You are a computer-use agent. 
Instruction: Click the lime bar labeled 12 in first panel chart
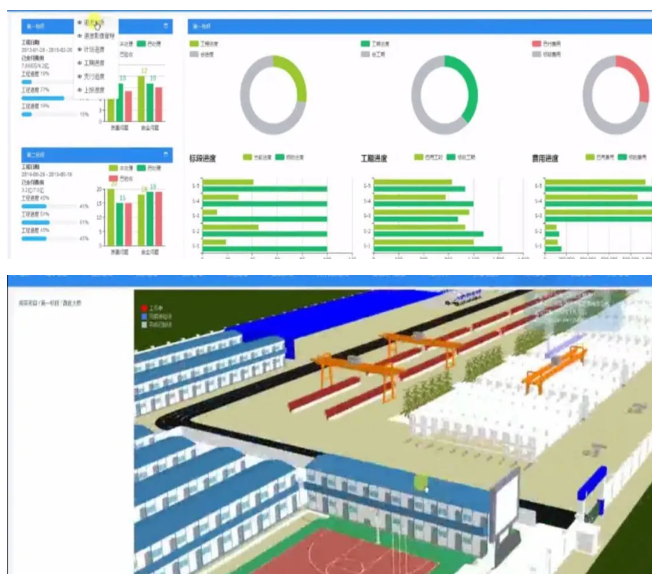coord(142,99)
